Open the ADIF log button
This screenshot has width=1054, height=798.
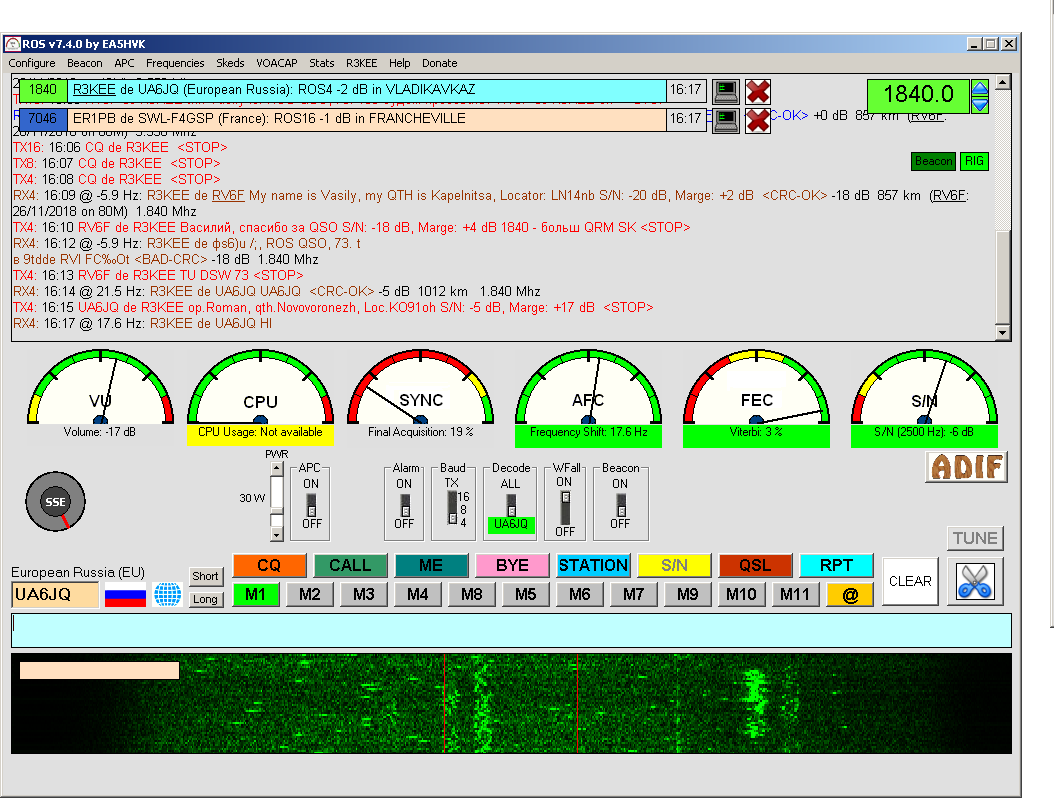coord(966,466)
